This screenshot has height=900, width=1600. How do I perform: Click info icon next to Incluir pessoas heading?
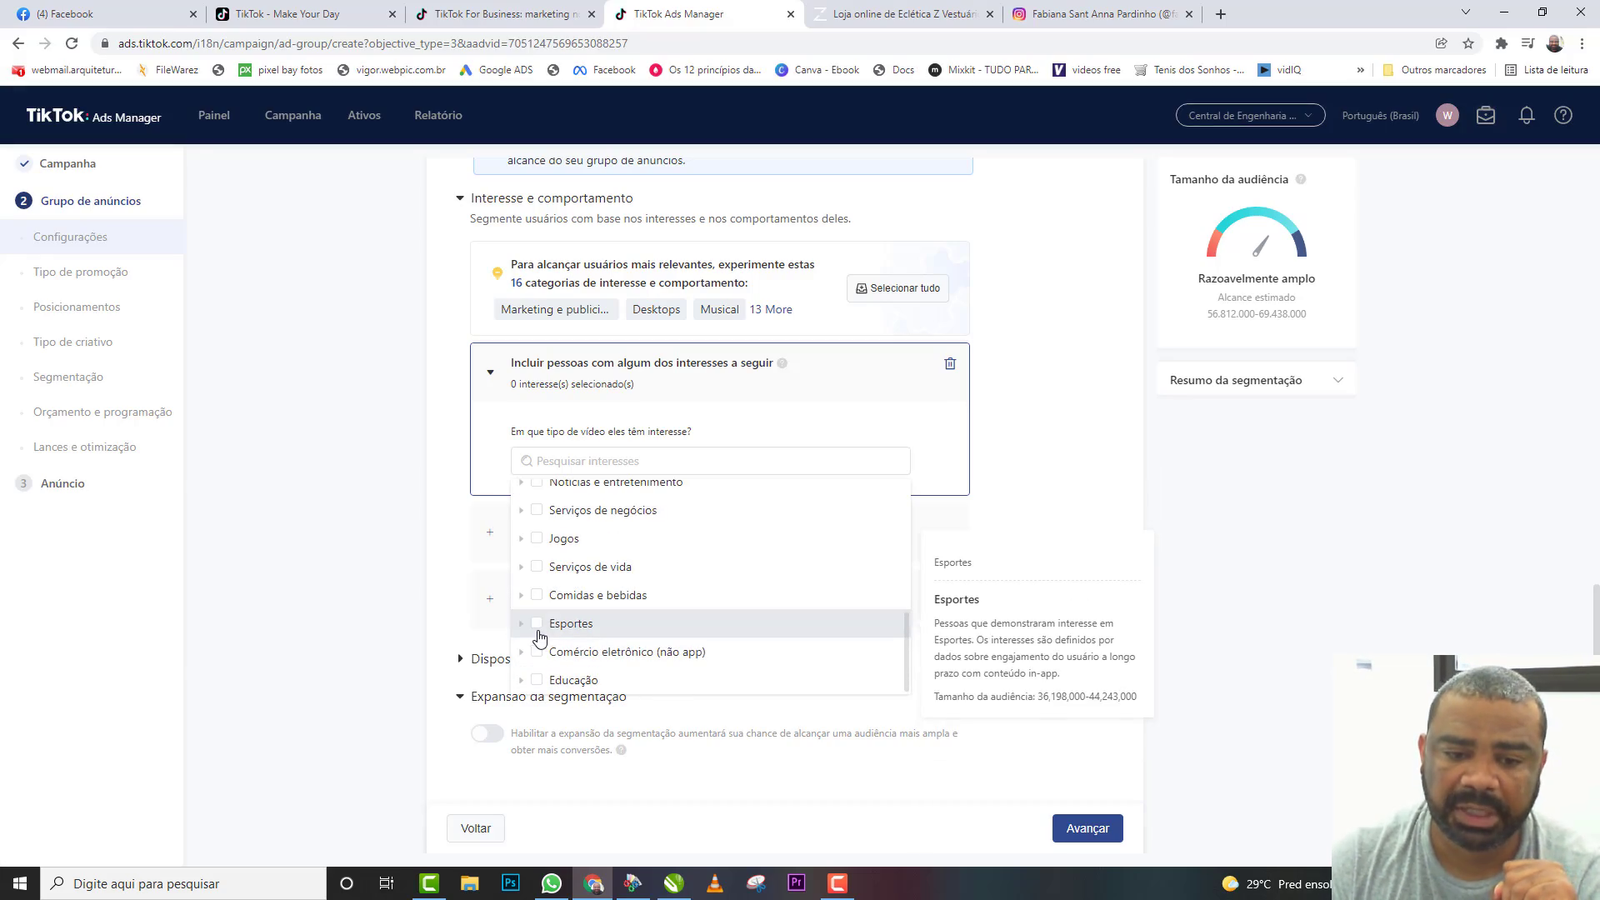click(782, 363)
